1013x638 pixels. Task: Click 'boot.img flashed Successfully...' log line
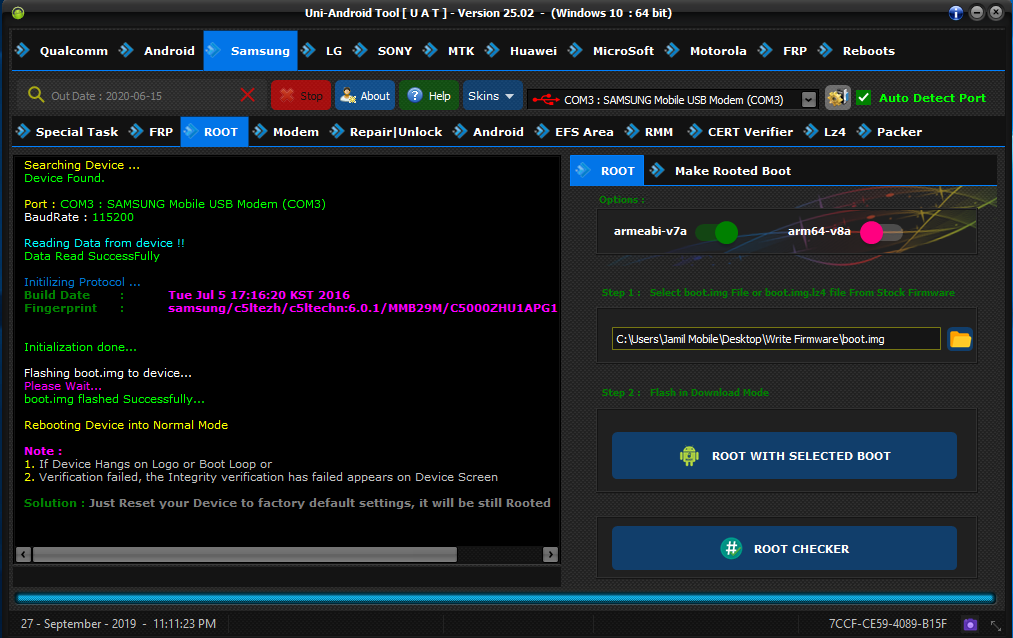(114, 399)
